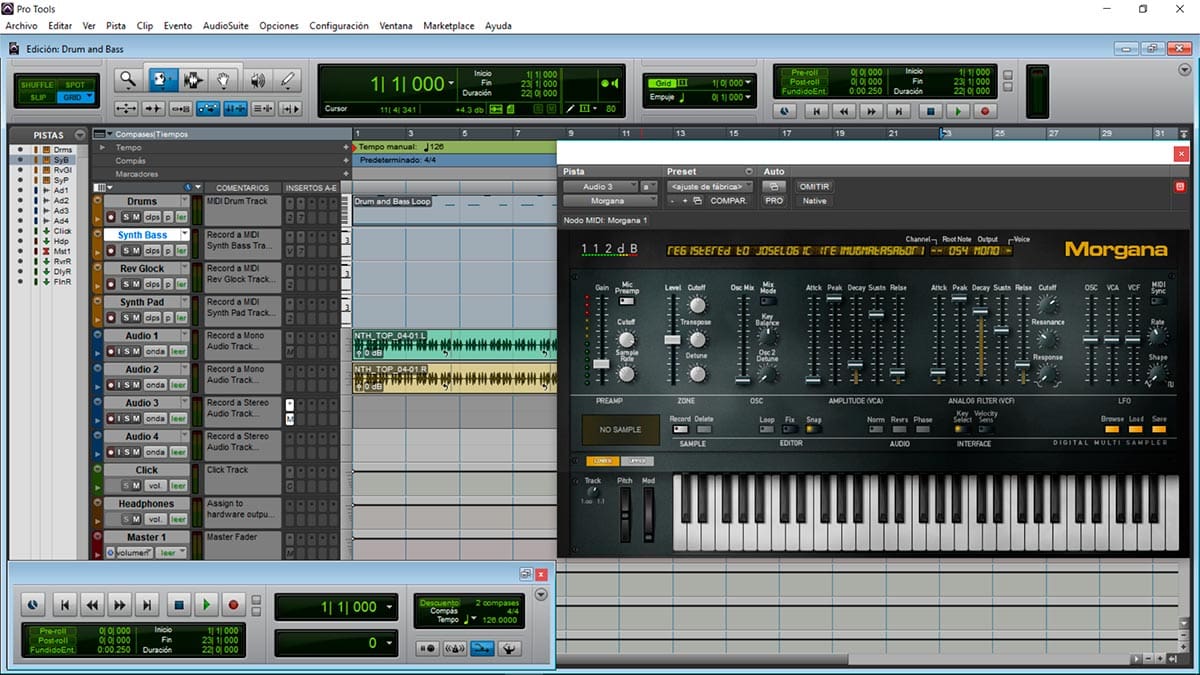Select the Pencil tool

288,80
